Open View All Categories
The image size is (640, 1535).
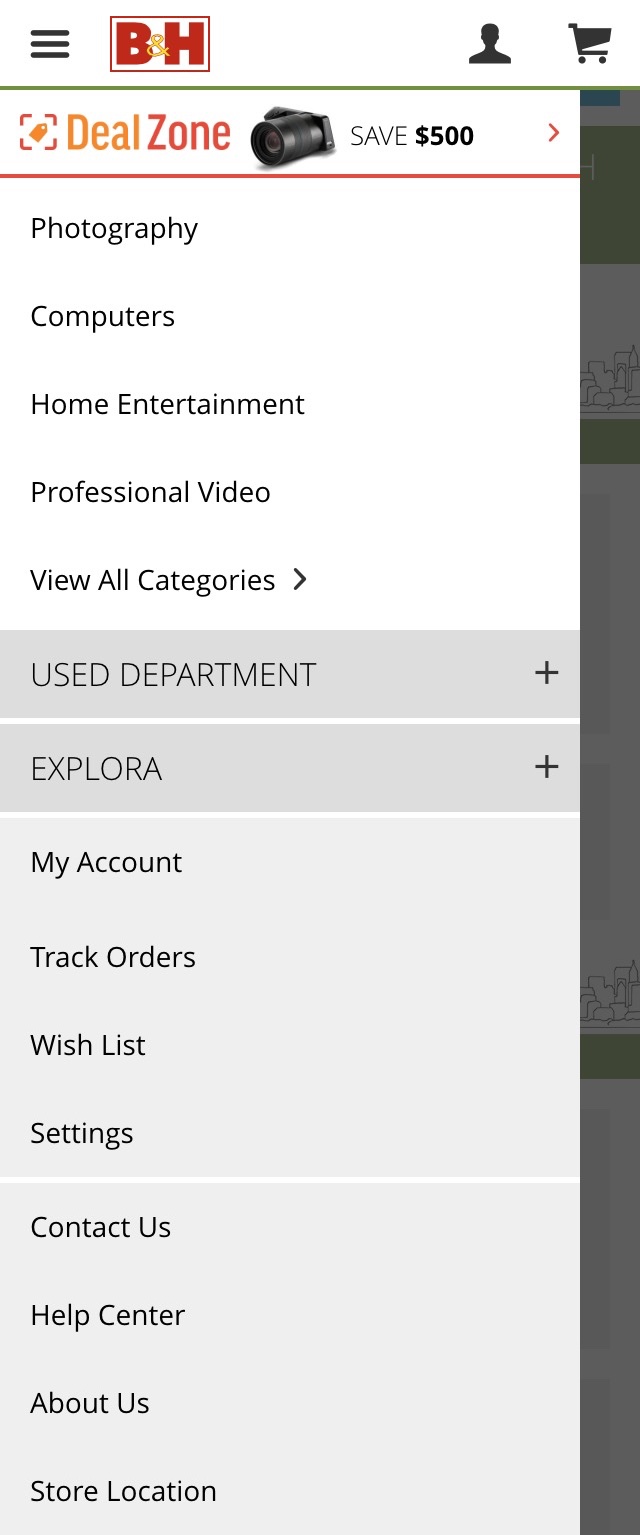tap(152, 580)
